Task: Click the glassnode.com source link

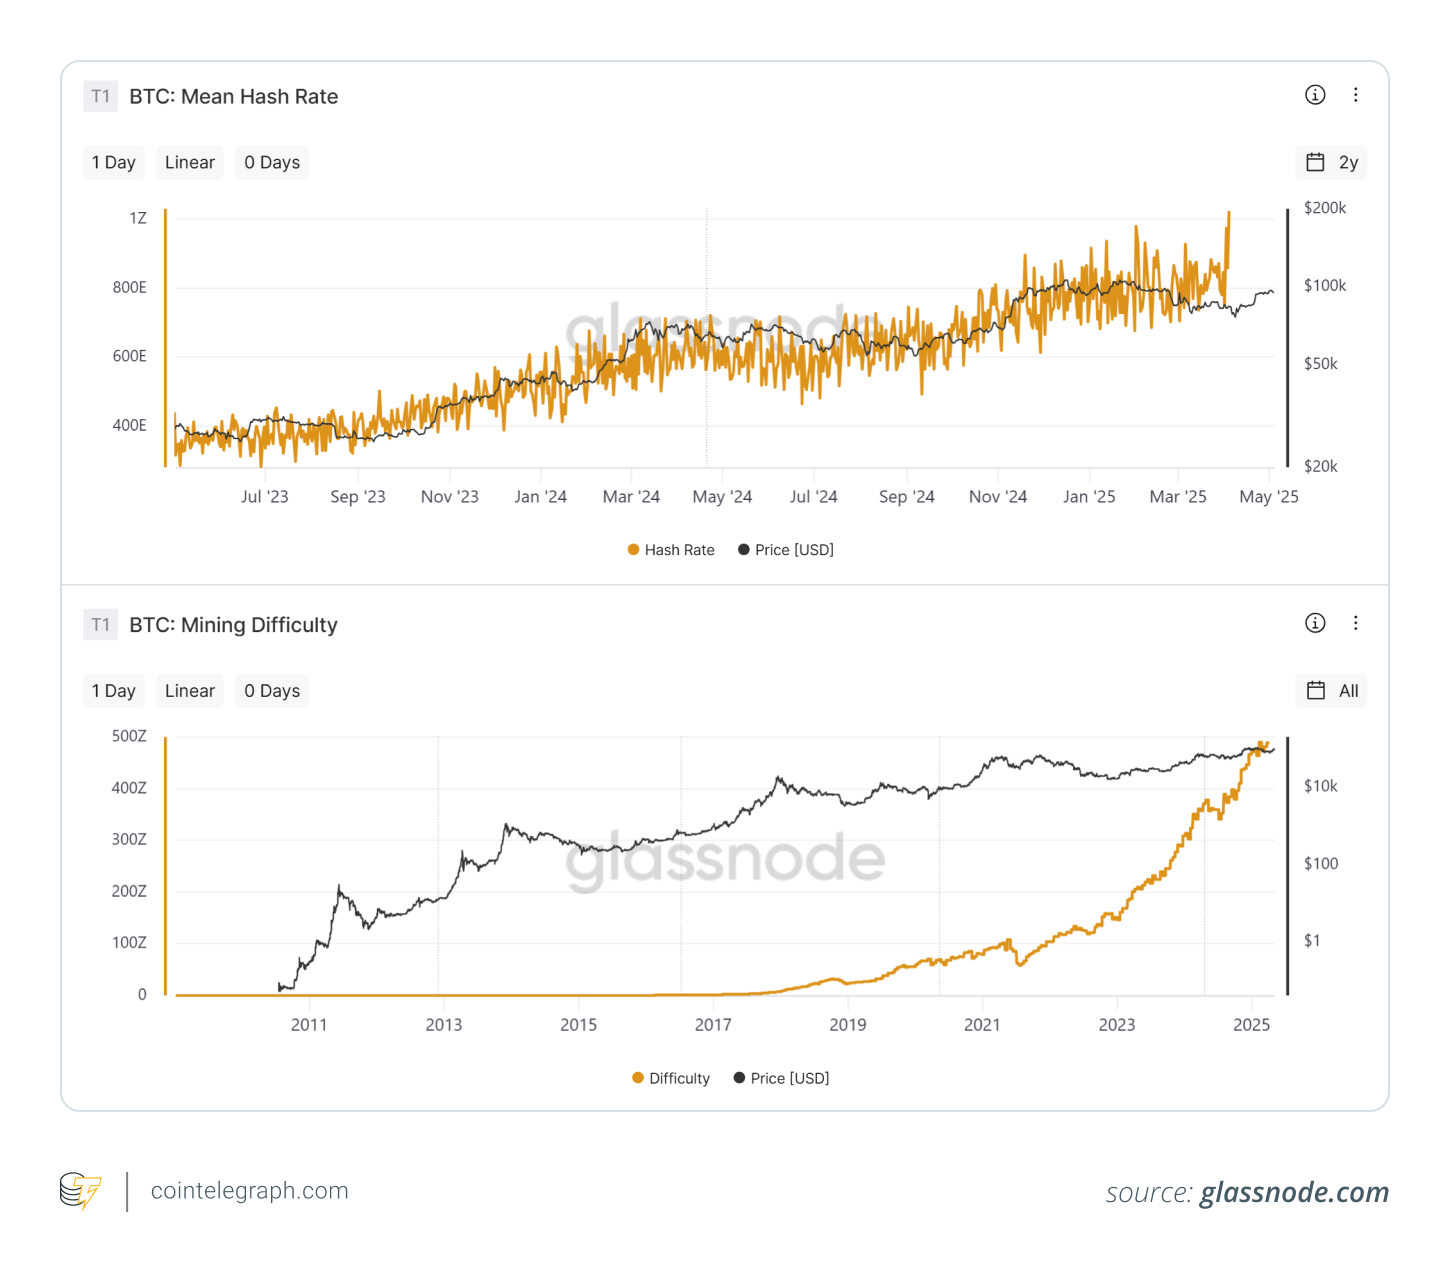Action: (1294, 1192)
